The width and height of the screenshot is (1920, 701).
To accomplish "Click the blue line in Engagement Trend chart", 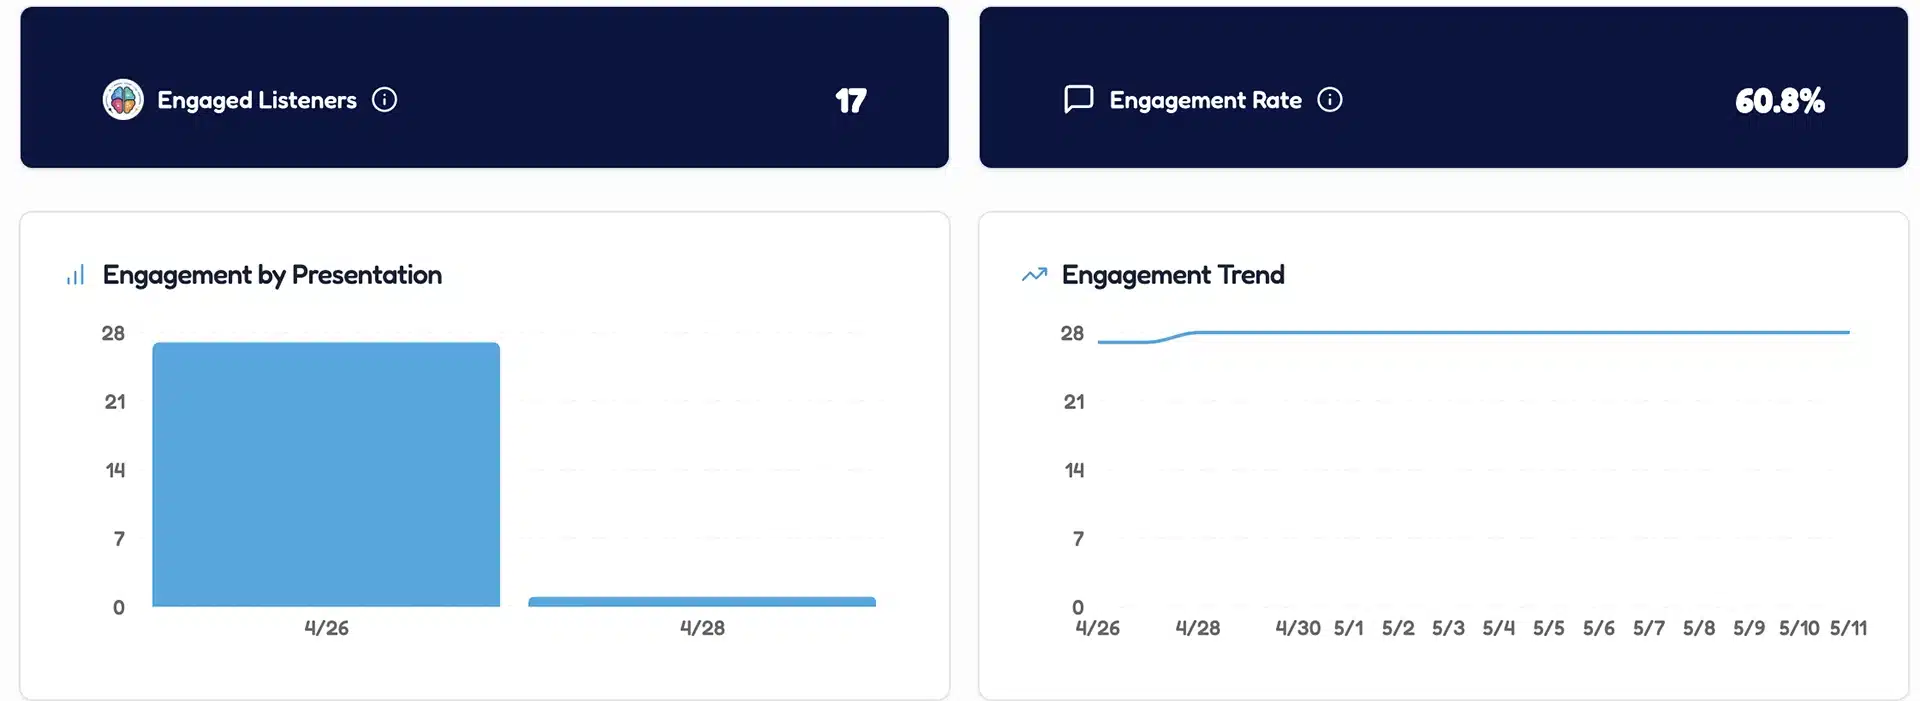I will click(1500, 332).
